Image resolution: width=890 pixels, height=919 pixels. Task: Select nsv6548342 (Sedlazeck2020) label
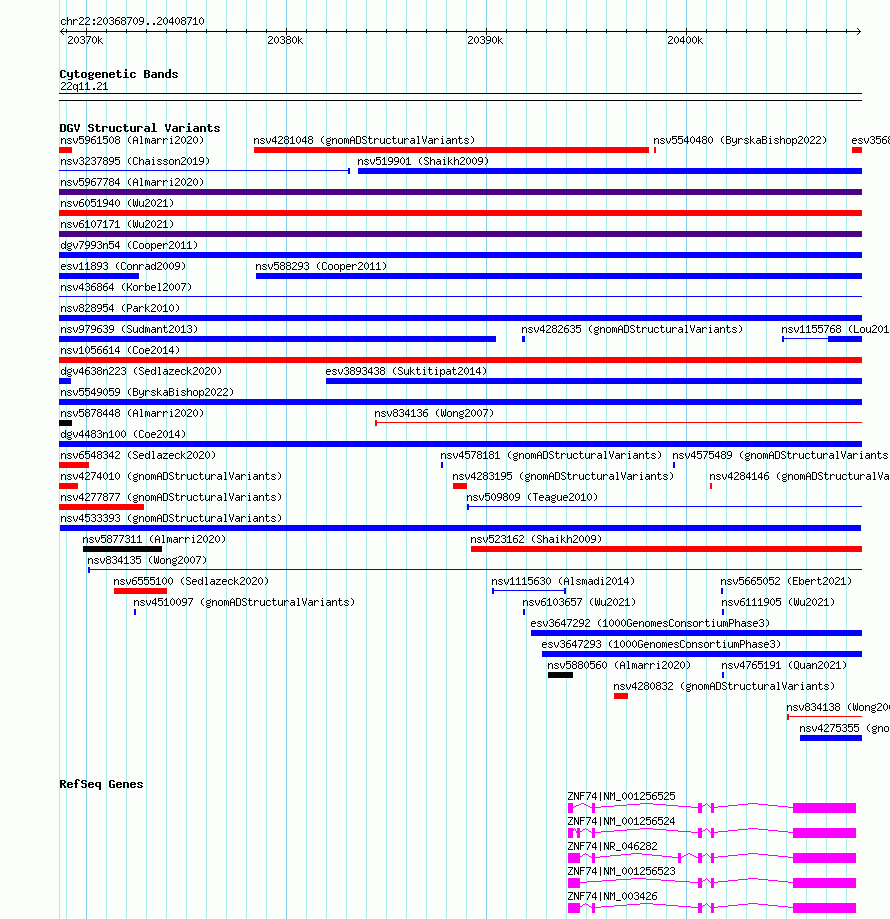click(x=138, y=455)
